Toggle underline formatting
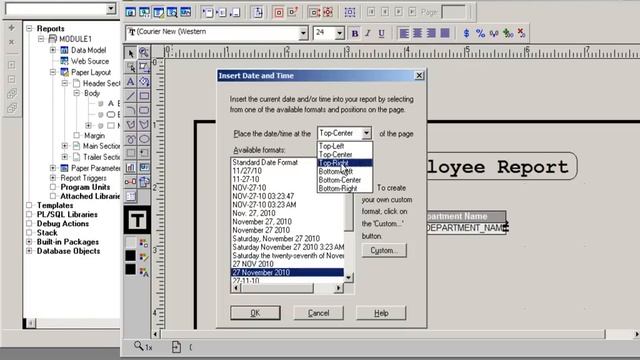Viewport: 640px width, 360px height. (381, 33)
